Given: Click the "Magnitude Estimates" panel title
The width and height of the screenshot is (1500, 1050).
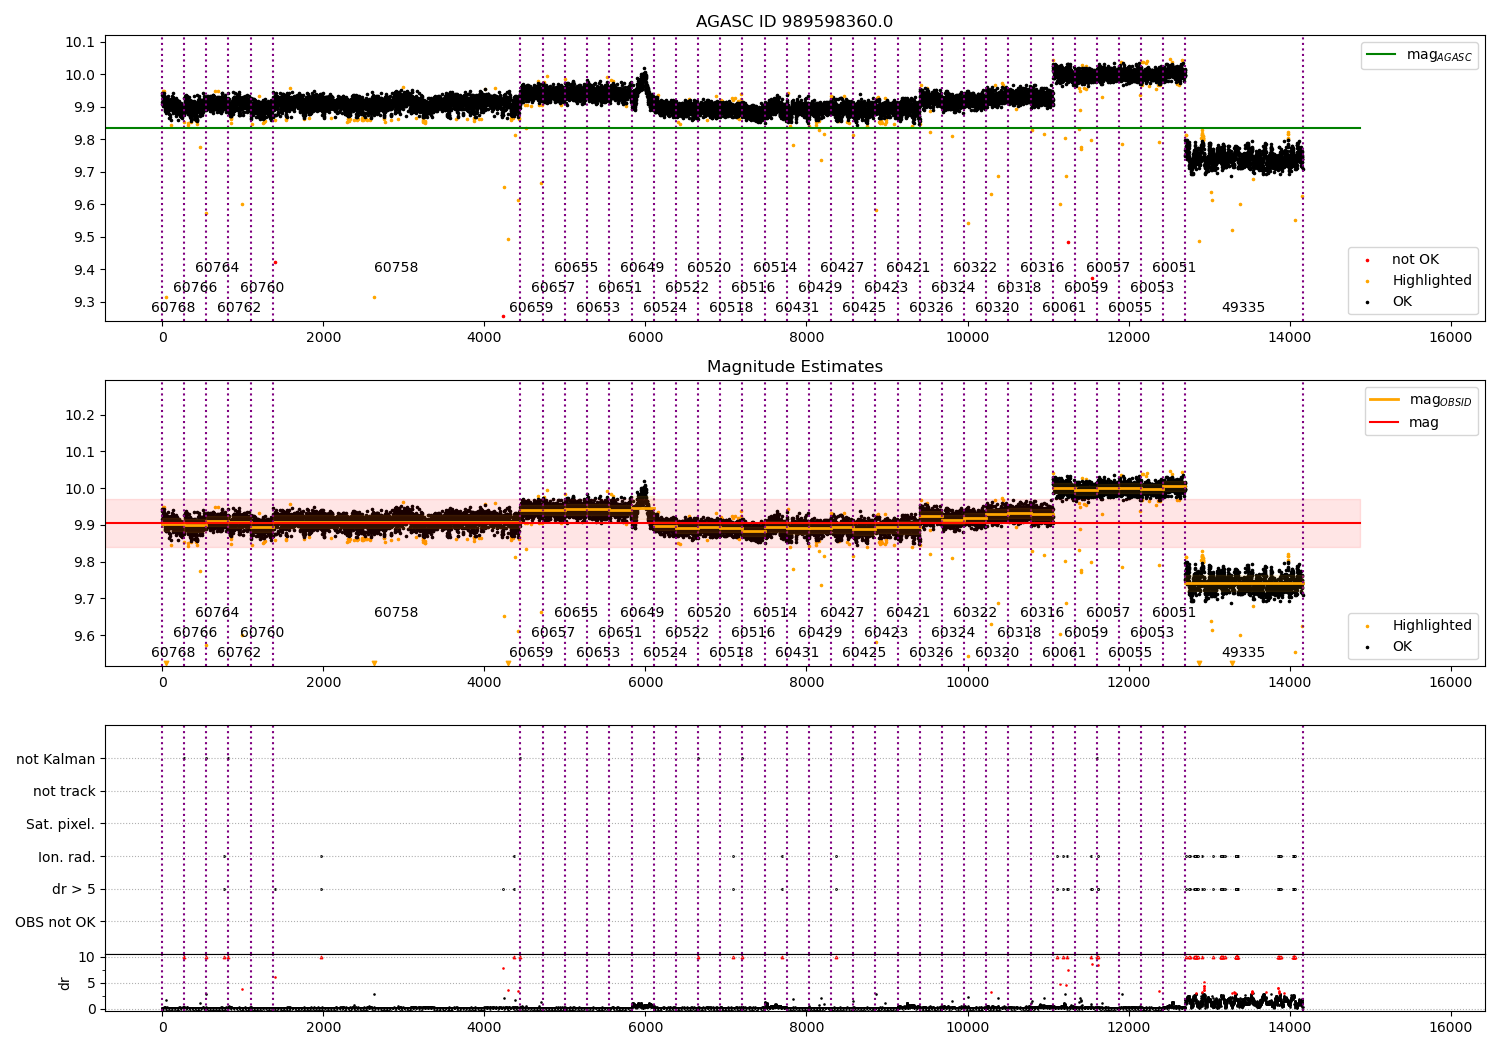Looking at the screenshot, I should (x=794, y=367).
